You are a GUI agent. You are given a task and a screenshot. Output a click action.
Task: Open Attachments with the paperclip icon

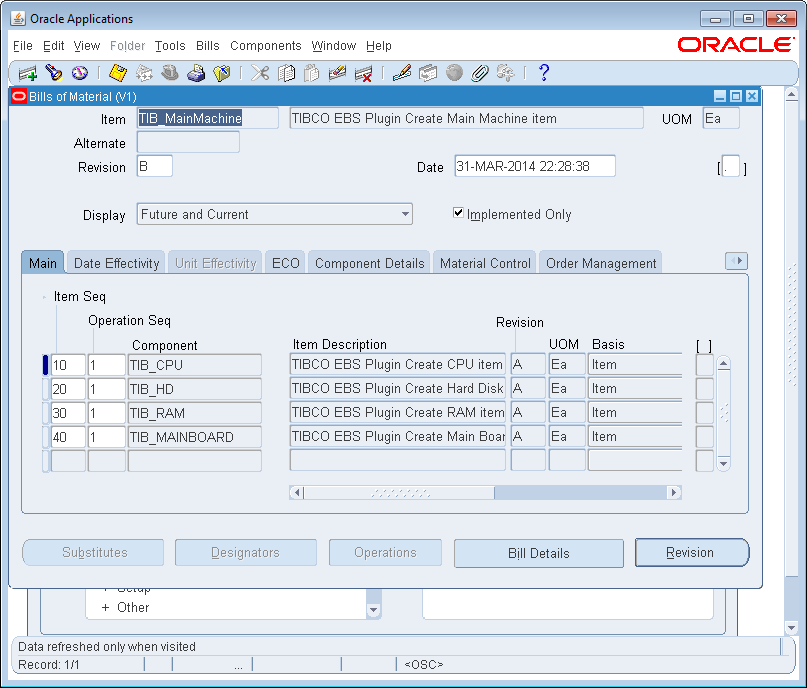(x=480, y=73)
